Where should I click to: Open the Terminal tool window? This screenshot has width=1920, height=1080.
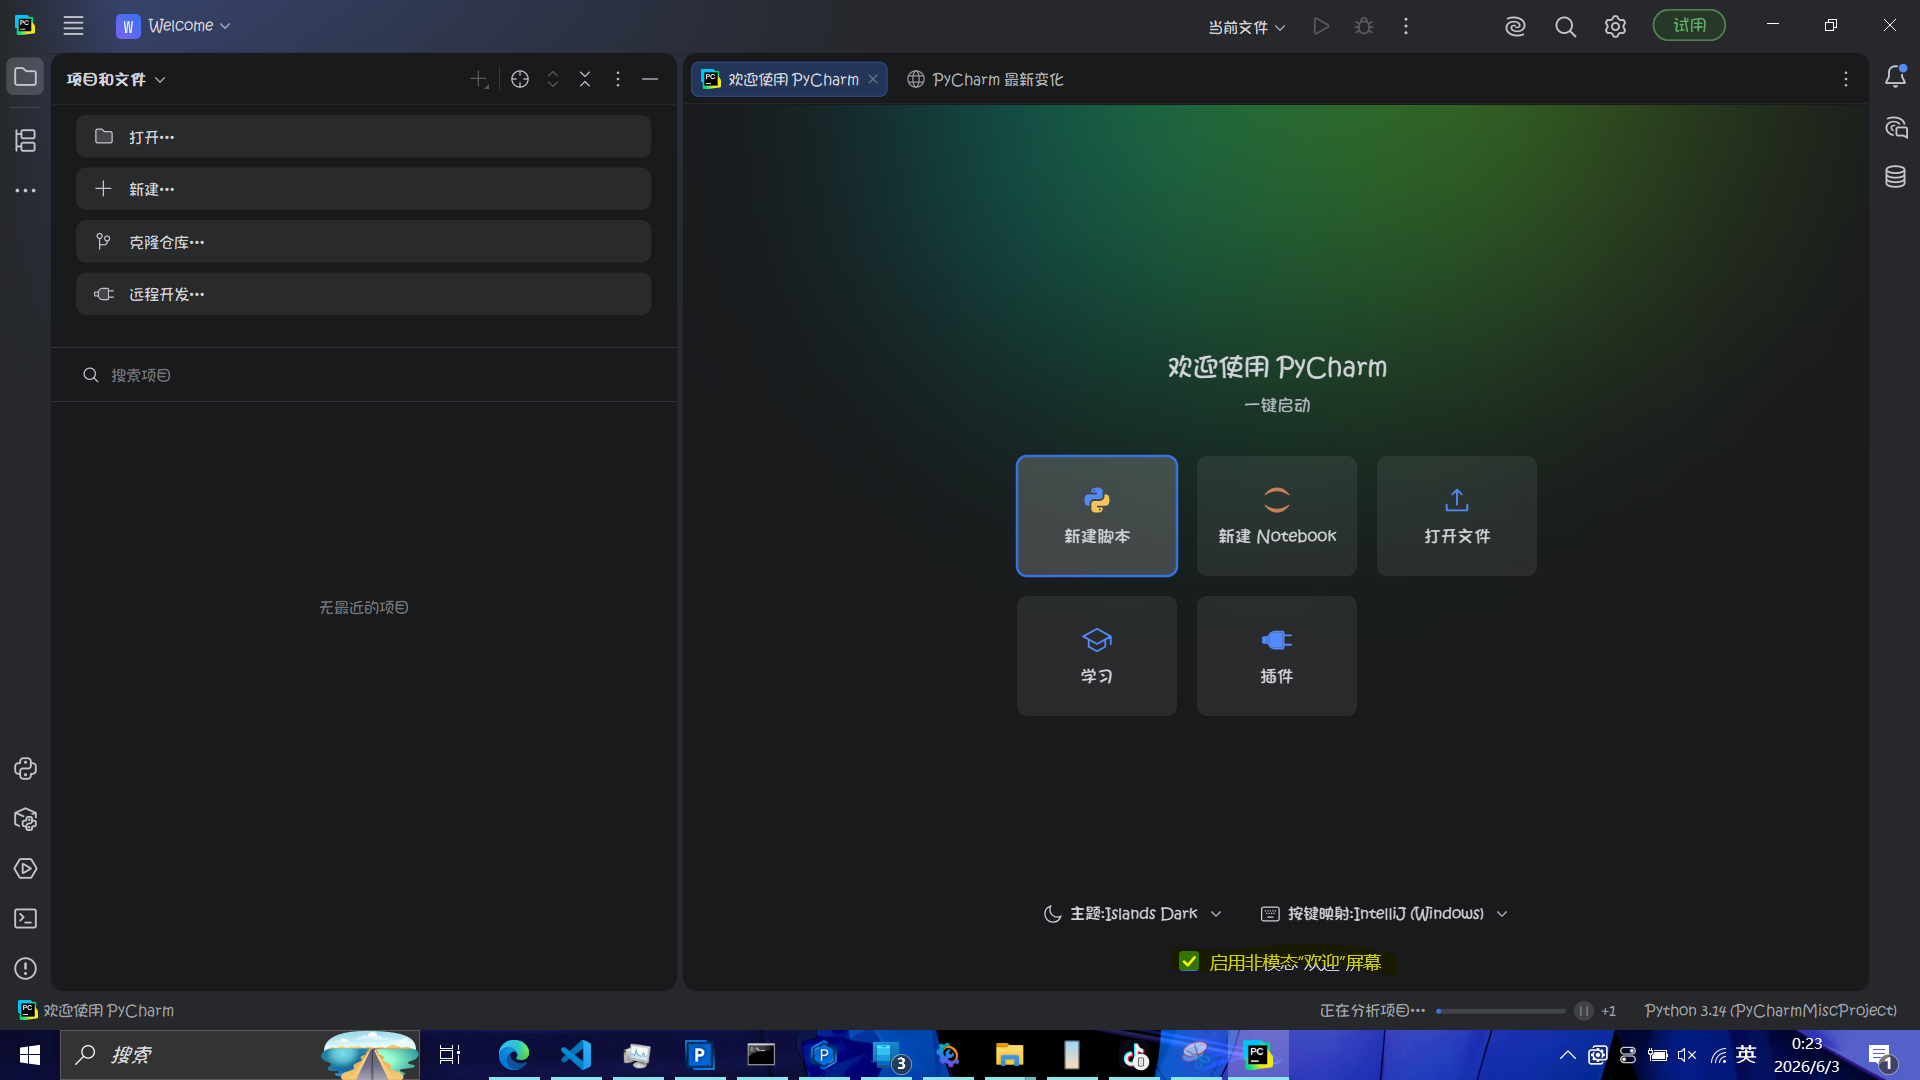tap(26, 919)
